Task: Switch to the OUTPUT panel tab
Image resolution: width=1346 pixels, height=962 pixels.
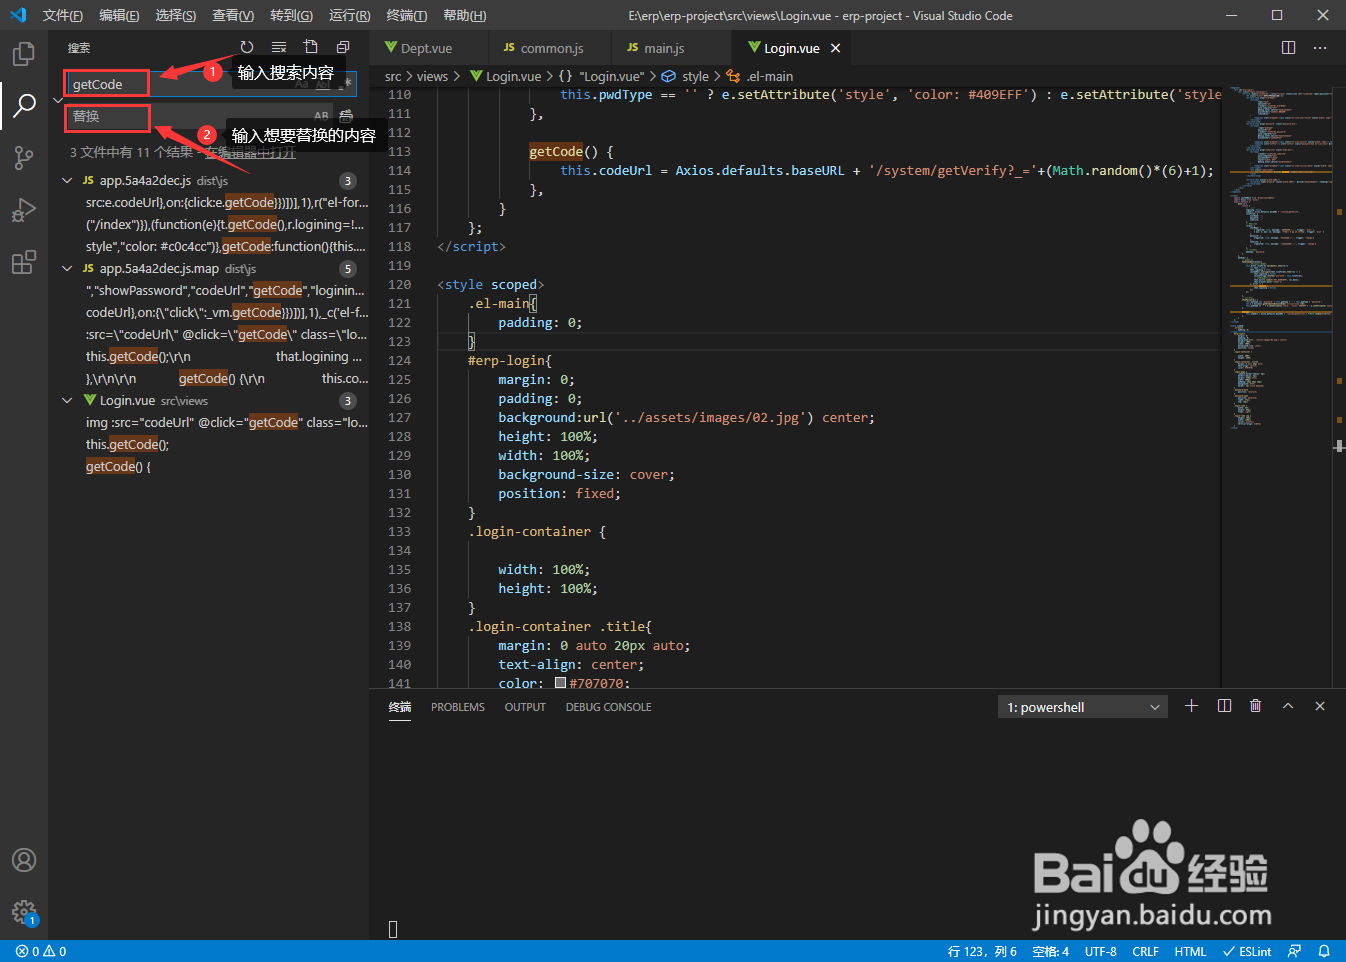Action: 525,707
